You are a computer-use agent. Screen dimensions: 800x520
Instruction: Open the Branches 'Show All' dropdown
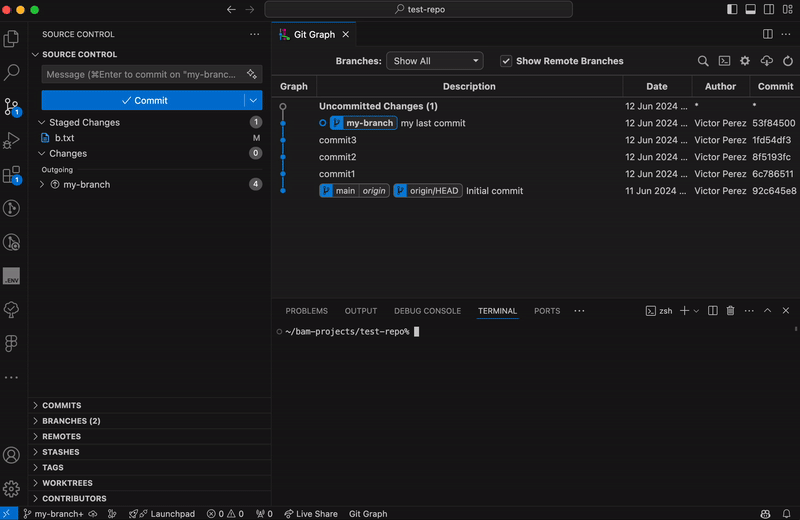click(x=434, y=61)
